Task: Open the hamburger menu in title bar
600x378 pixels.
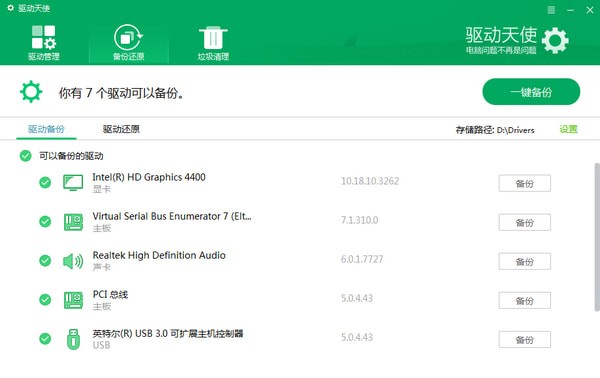Action: point(551,10)
